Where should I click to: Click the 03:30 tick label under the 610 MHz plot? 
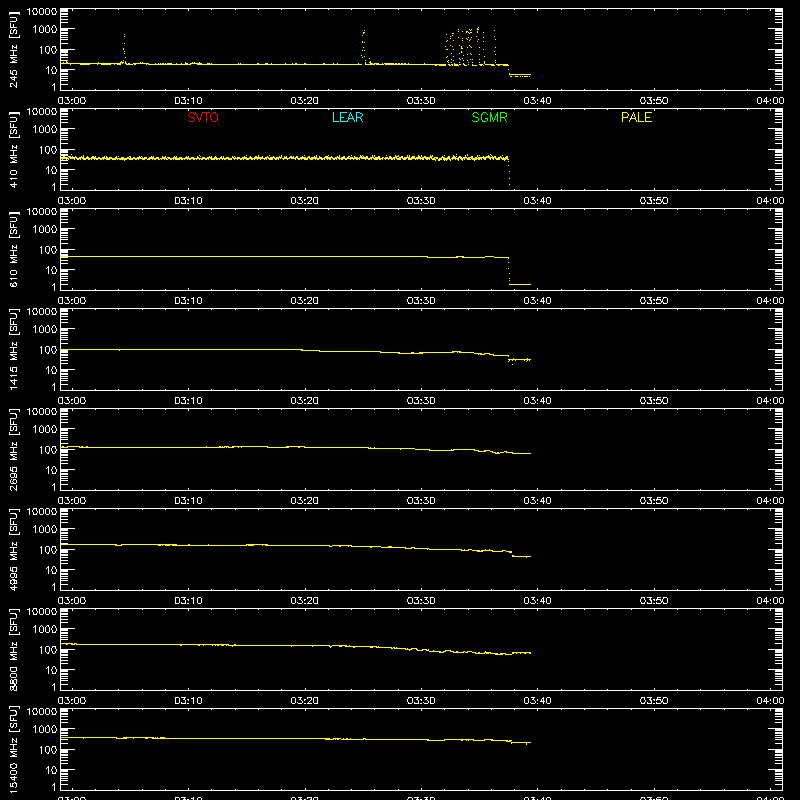click(421, 301)
